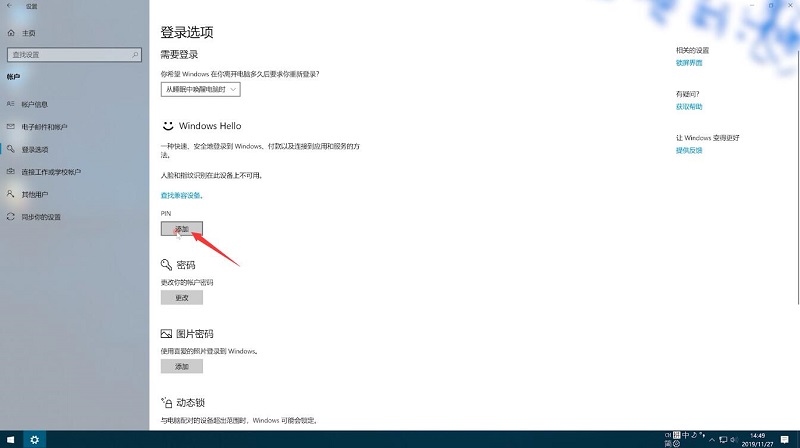
Task: Click the search magnifier in 查找设置 box
Action: 135,55
